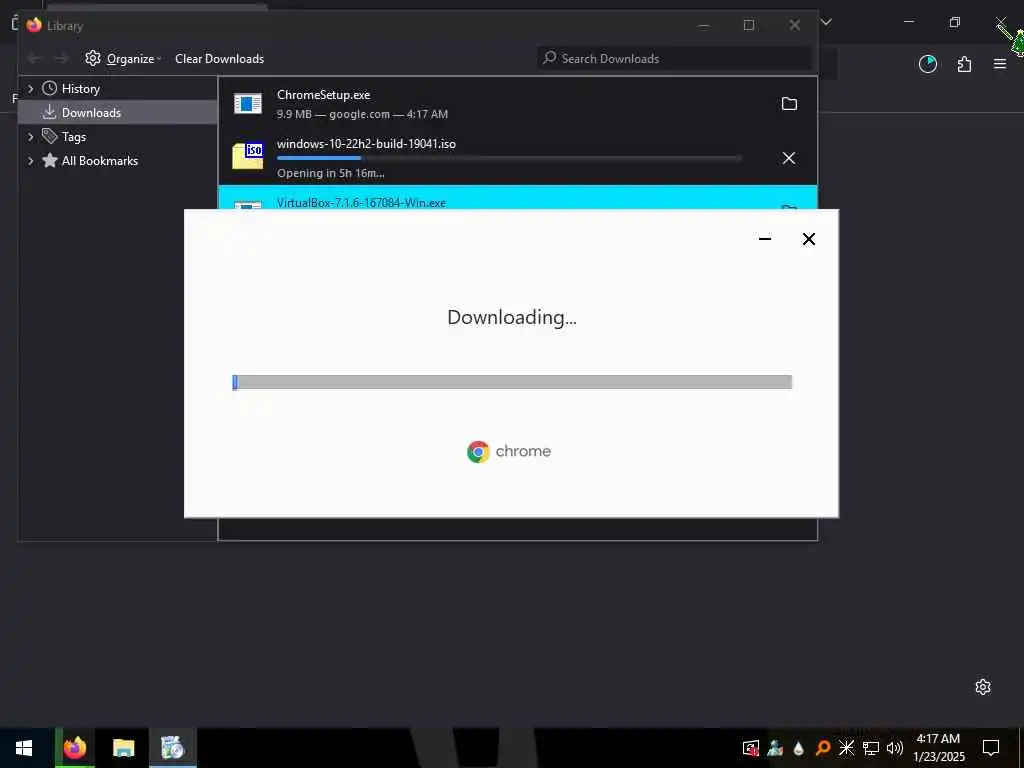Open the notification center icon
Screen dimensions: 1024x768
[991, 748]
